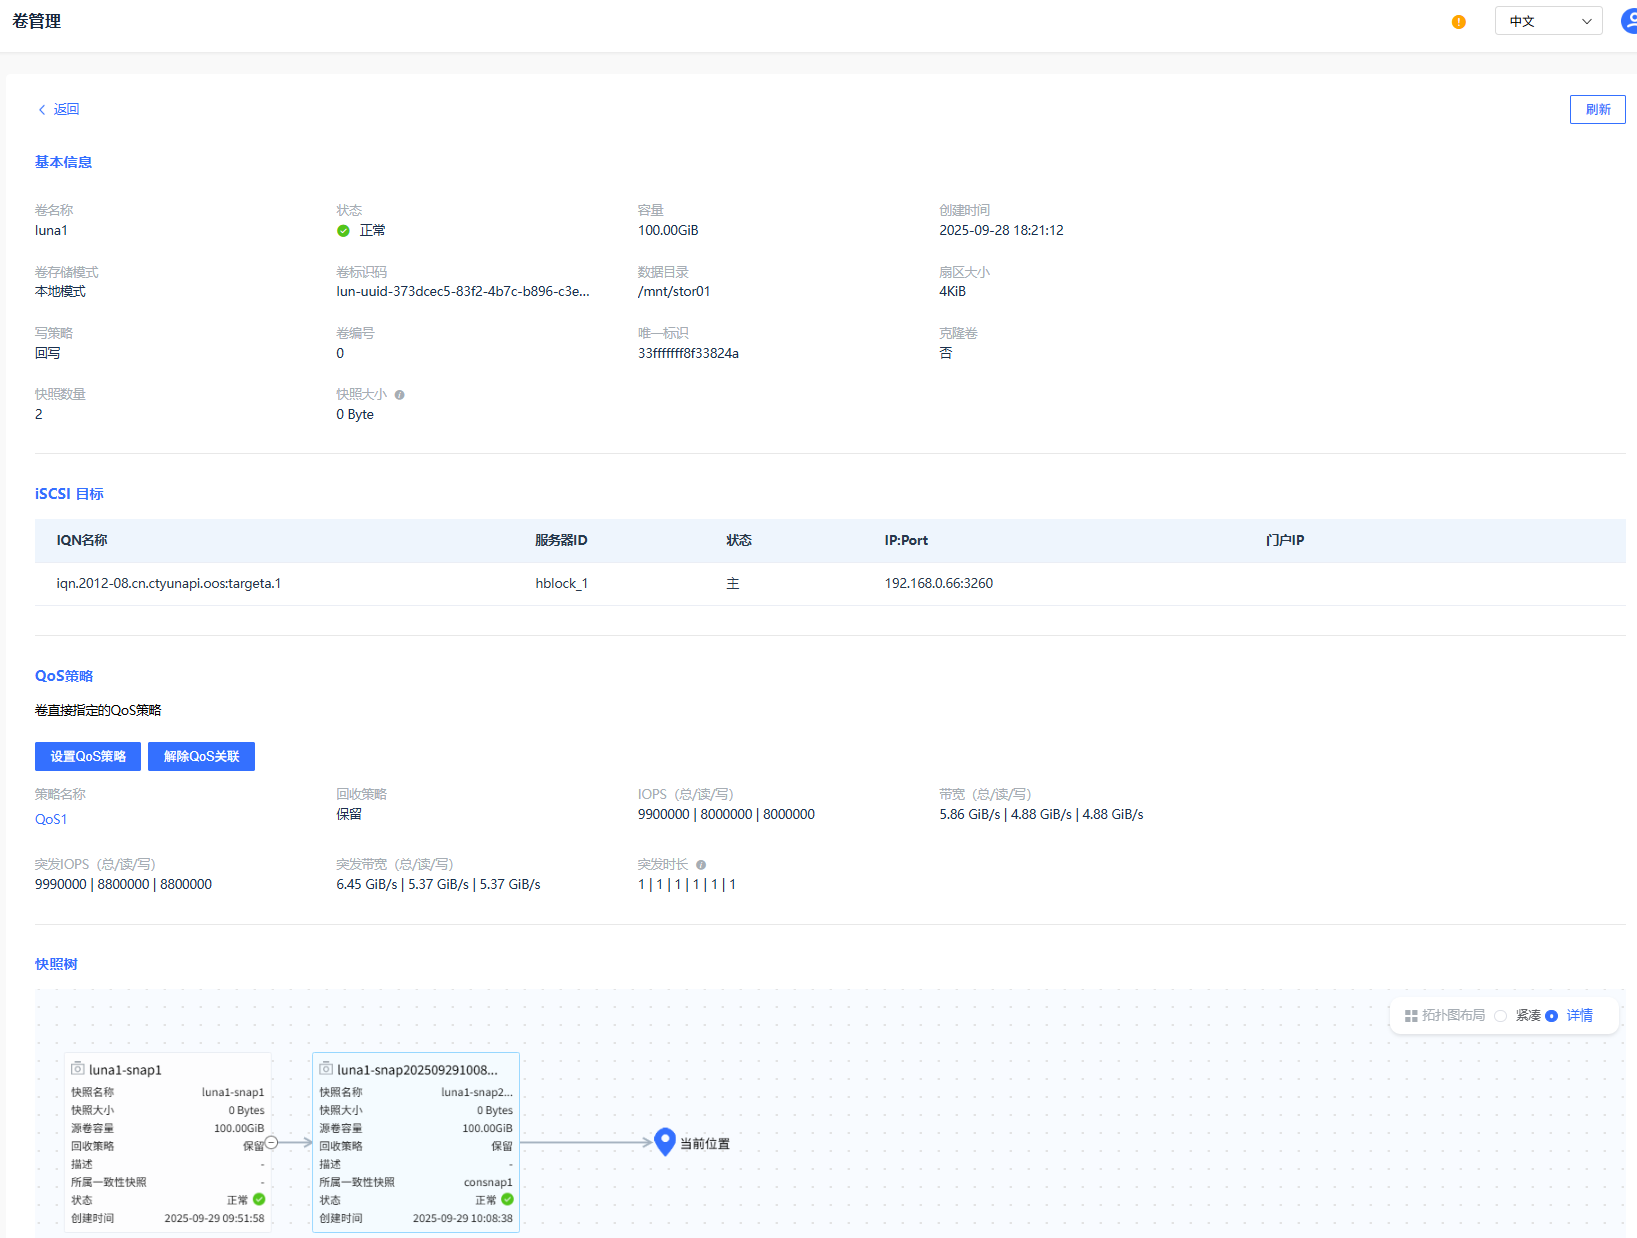Screen dimensions: 1637x1238
Task: Open the user account avatar
Action: 1628,21
